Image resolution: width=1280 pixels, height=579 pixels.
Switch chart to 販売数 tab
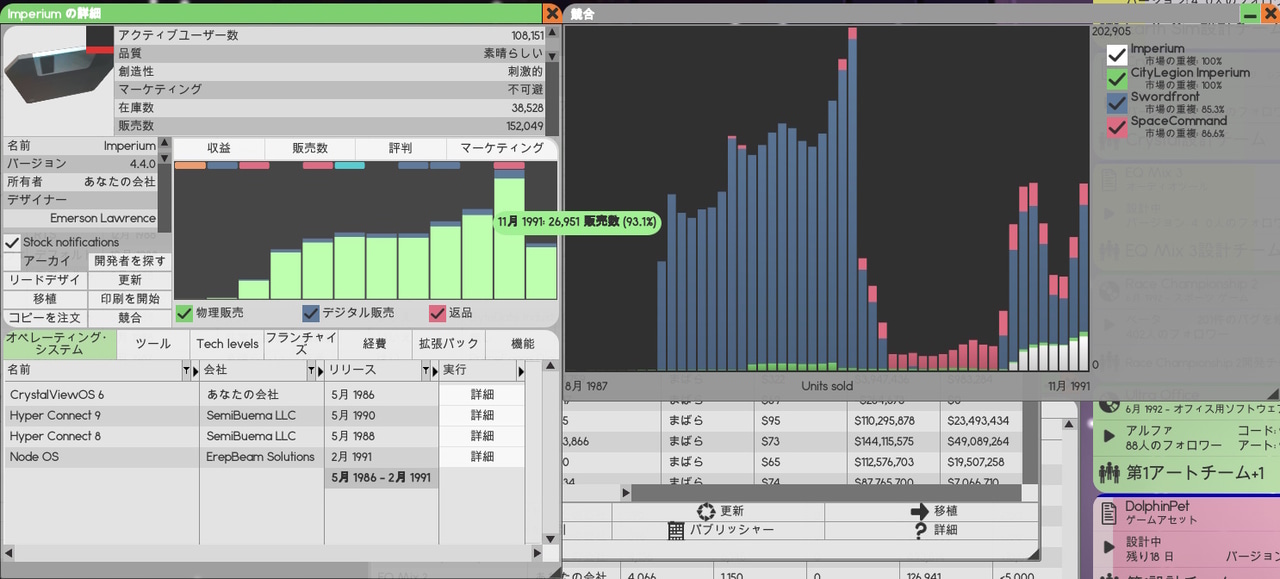[x=310, y=148]
